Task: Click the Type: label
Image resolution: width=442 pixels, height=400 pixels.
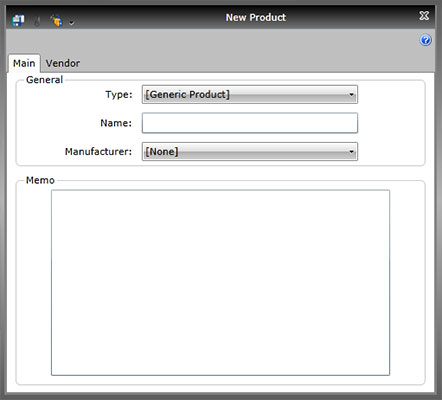Action: 119,95
